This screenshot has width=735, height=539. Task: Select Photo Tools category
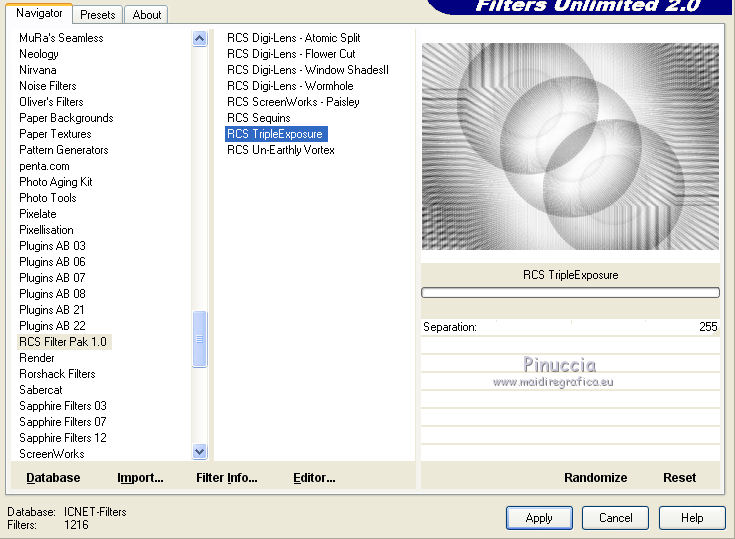click(x=48, y=198)
